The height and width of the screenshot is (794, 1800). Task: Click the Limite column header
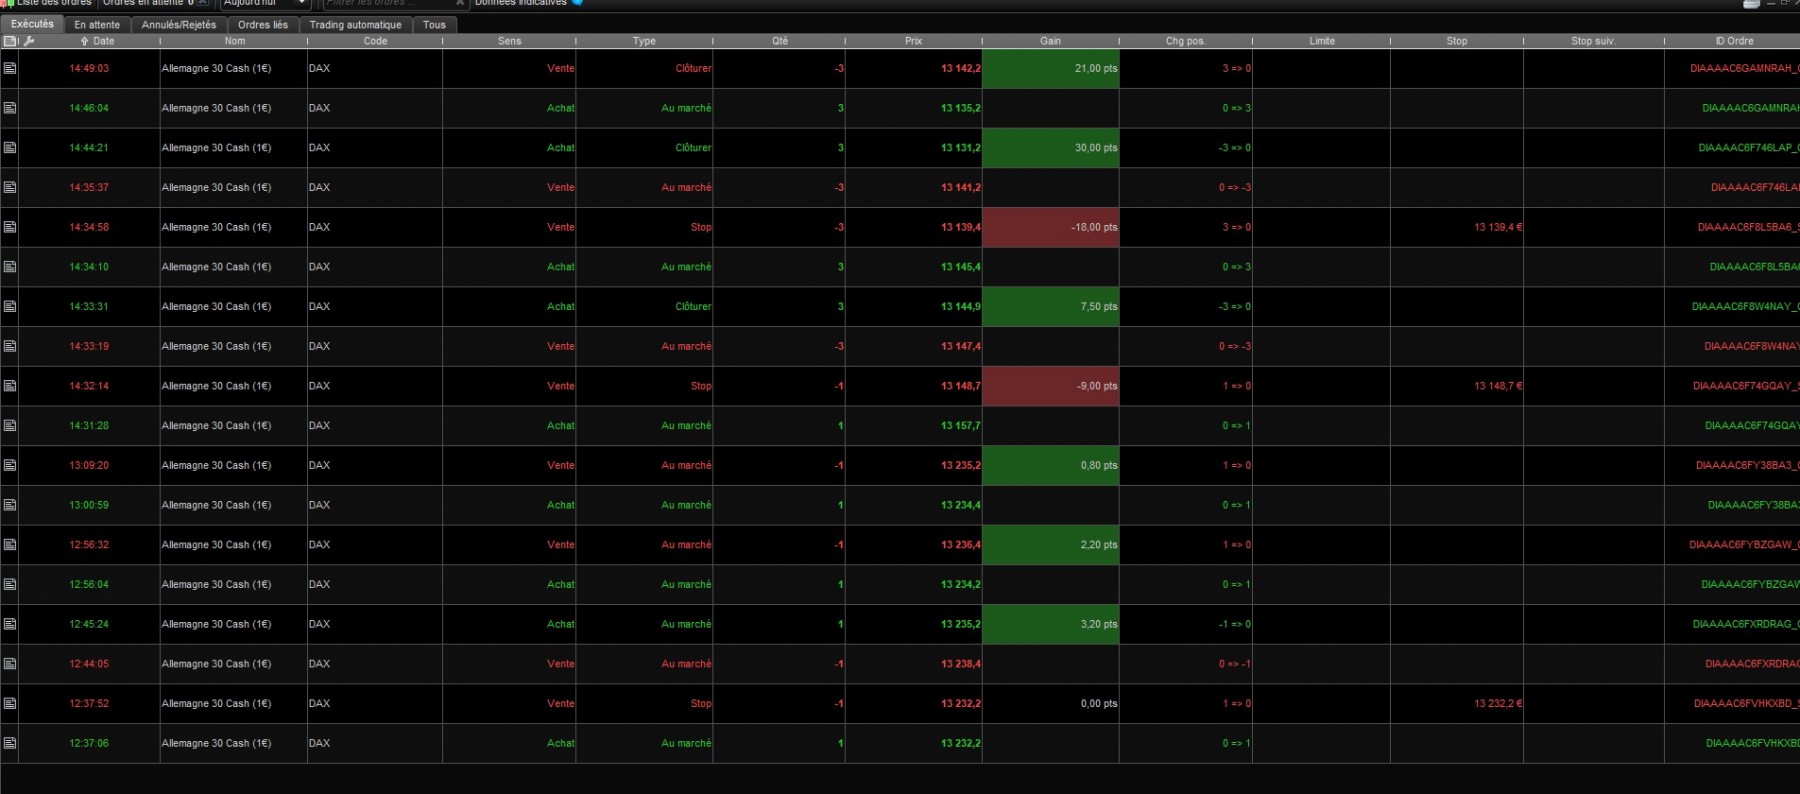click(x=1321, y=41)
